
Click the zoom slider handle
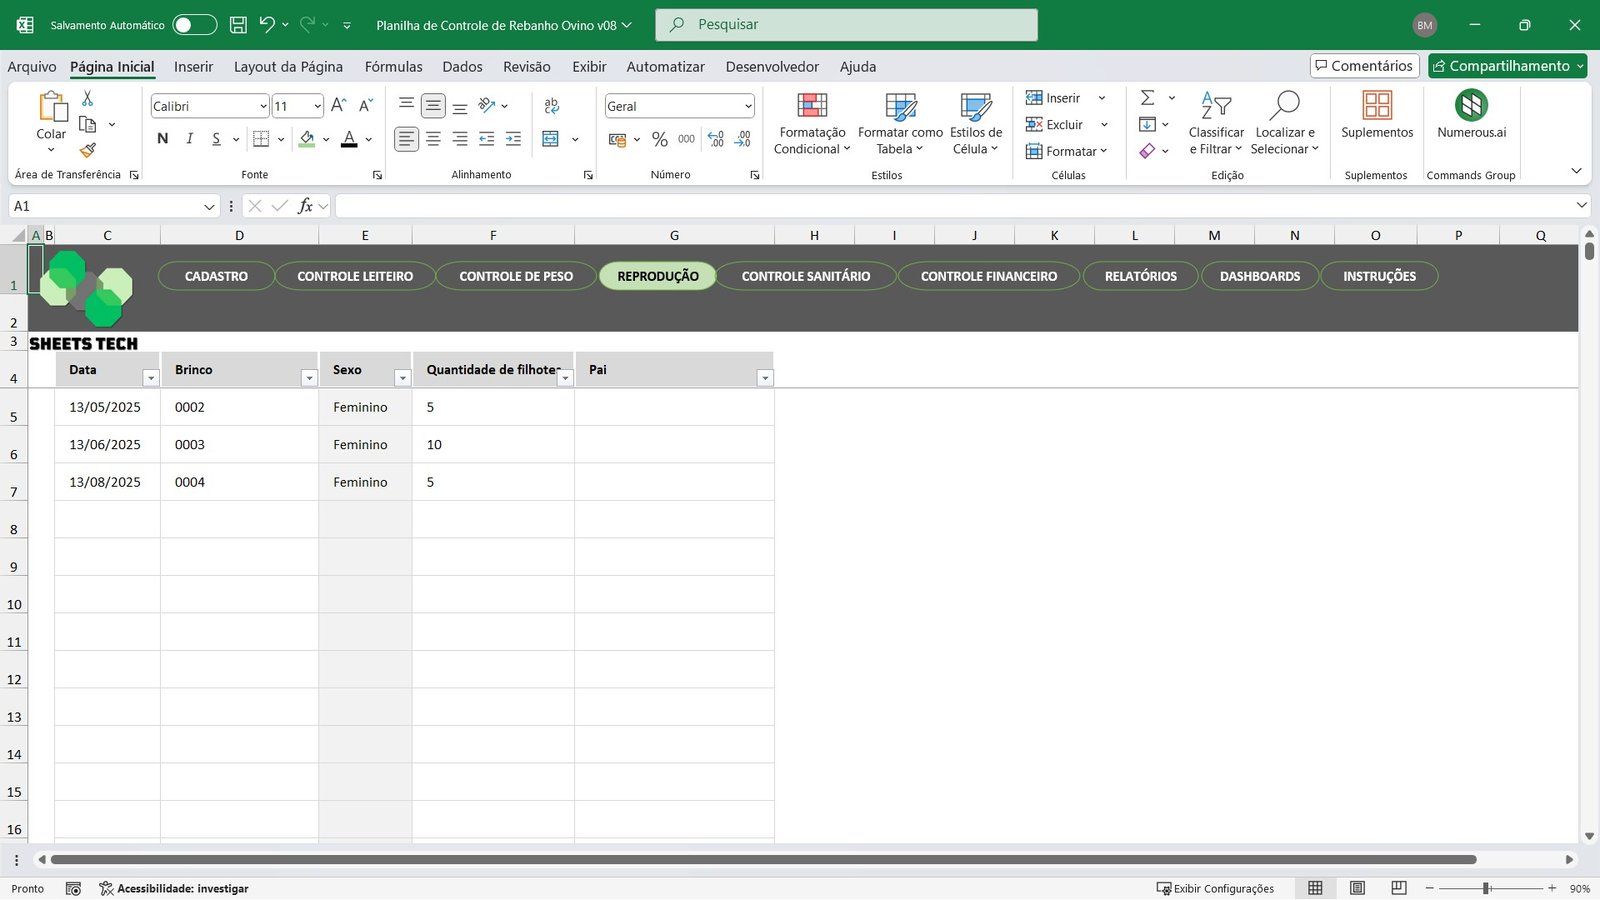(1487, 888)
